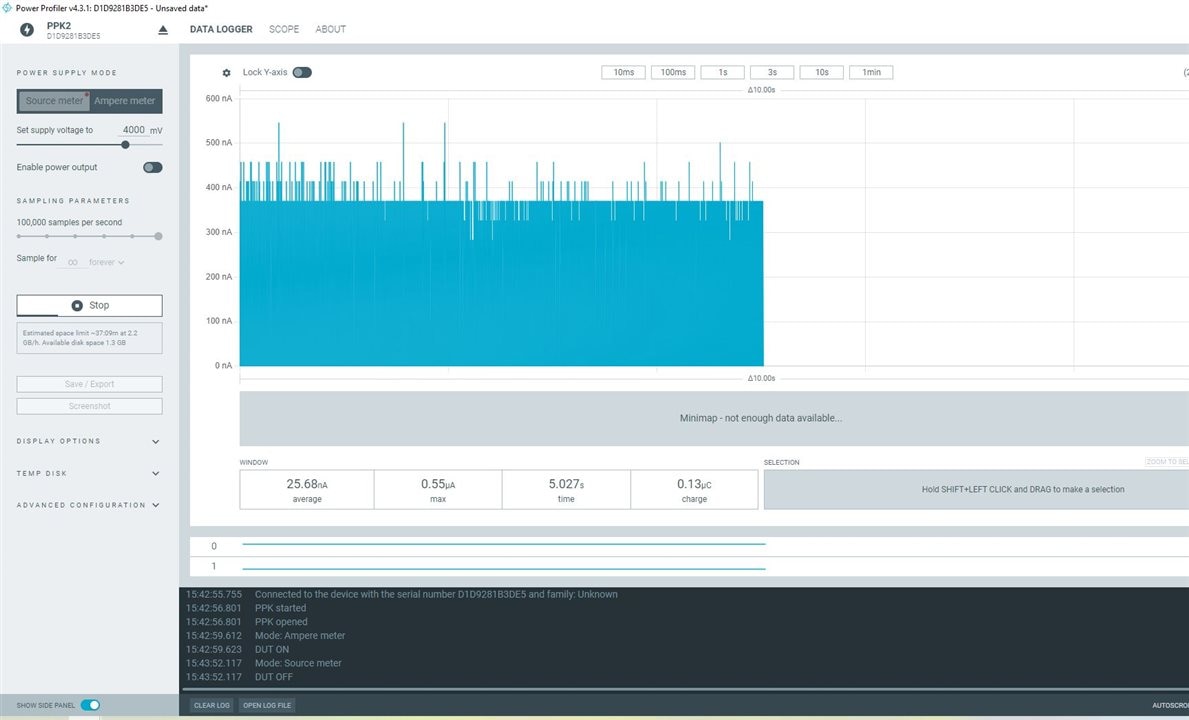The image size is (1189, 720).
Task: Switch to the Scope tab
Action: point(284,29)
